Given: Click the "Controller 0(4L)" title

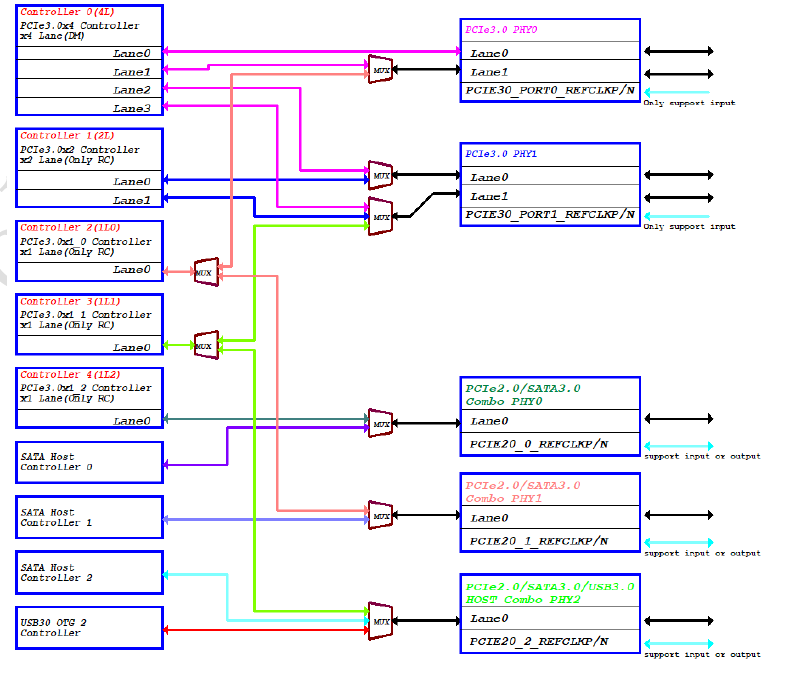Looking at the screenshot, I should pos(68,12).
